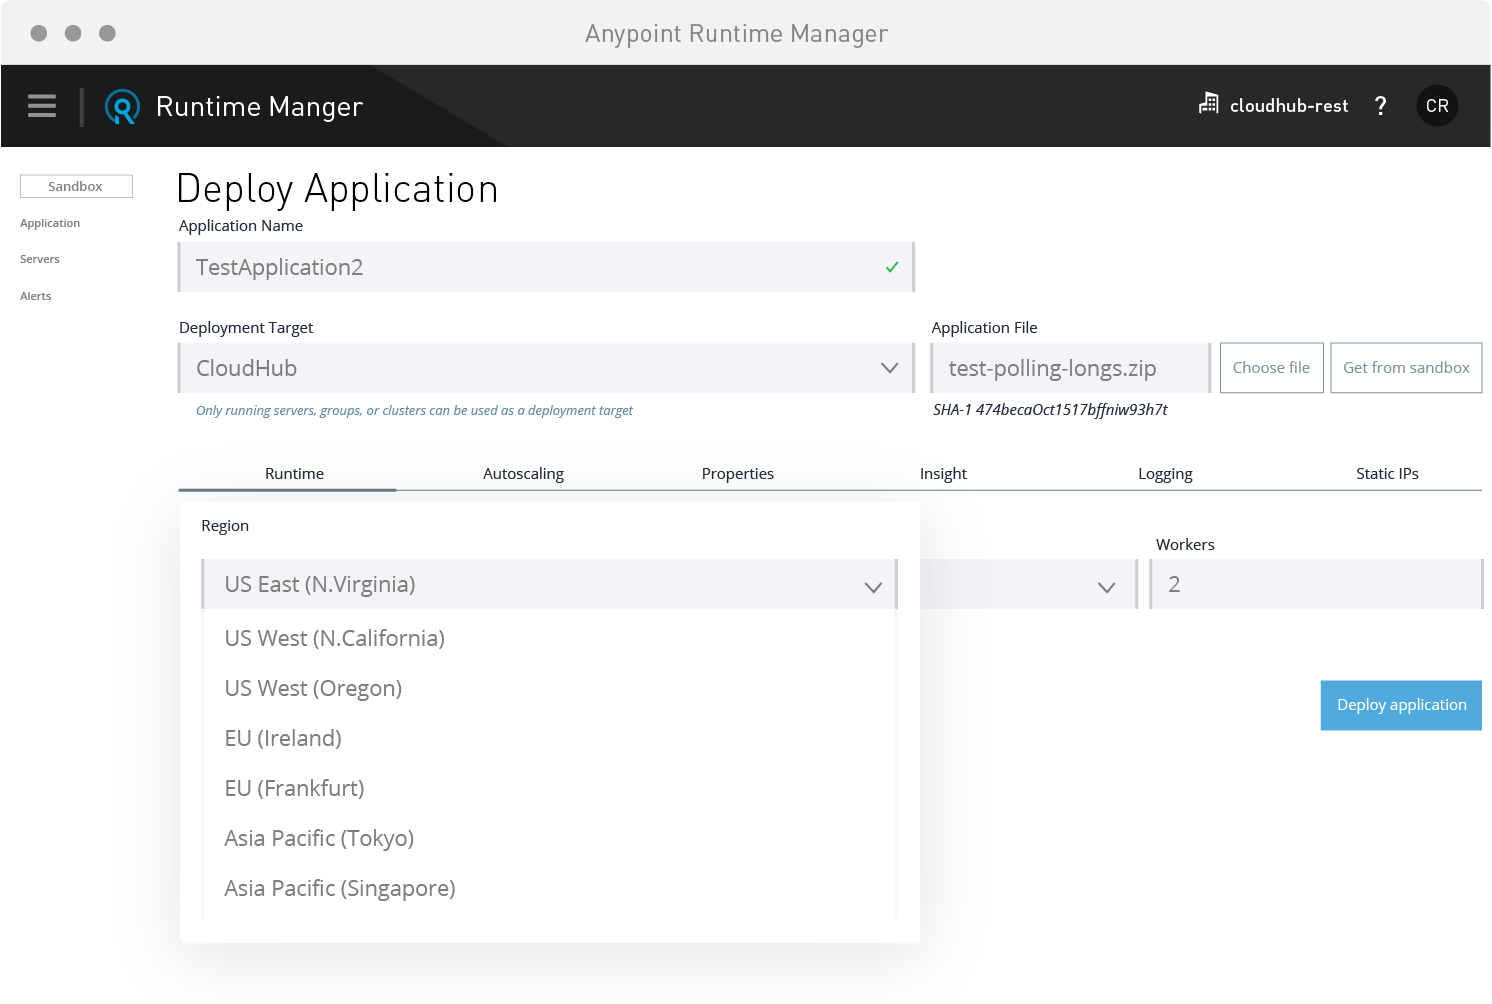Screen dimensions: 1492x1004
Task: Collapse the Region dropdown
Action: (872, 584)
